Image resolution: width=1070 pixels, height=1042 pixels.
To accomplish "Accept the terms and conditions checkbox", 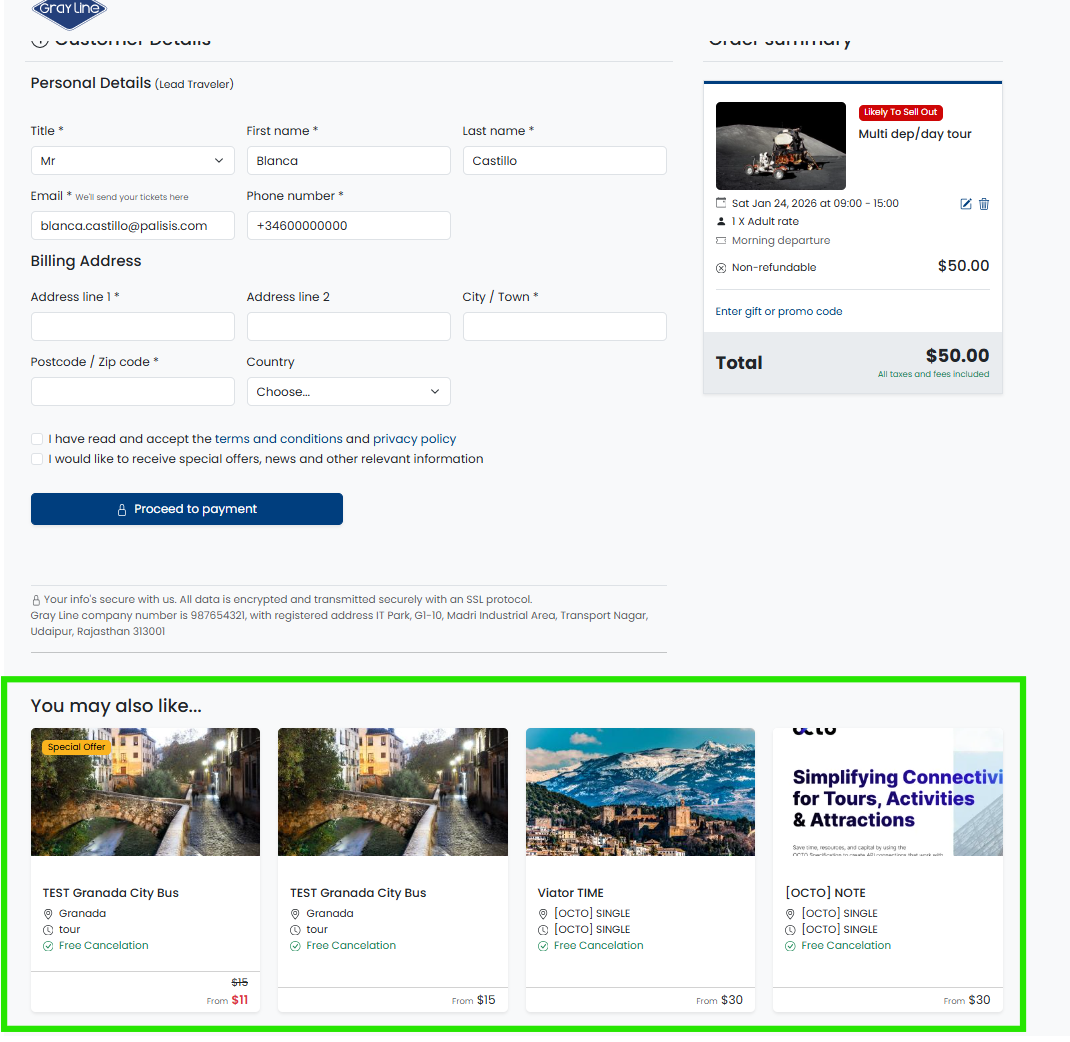I will pos(37,439).
